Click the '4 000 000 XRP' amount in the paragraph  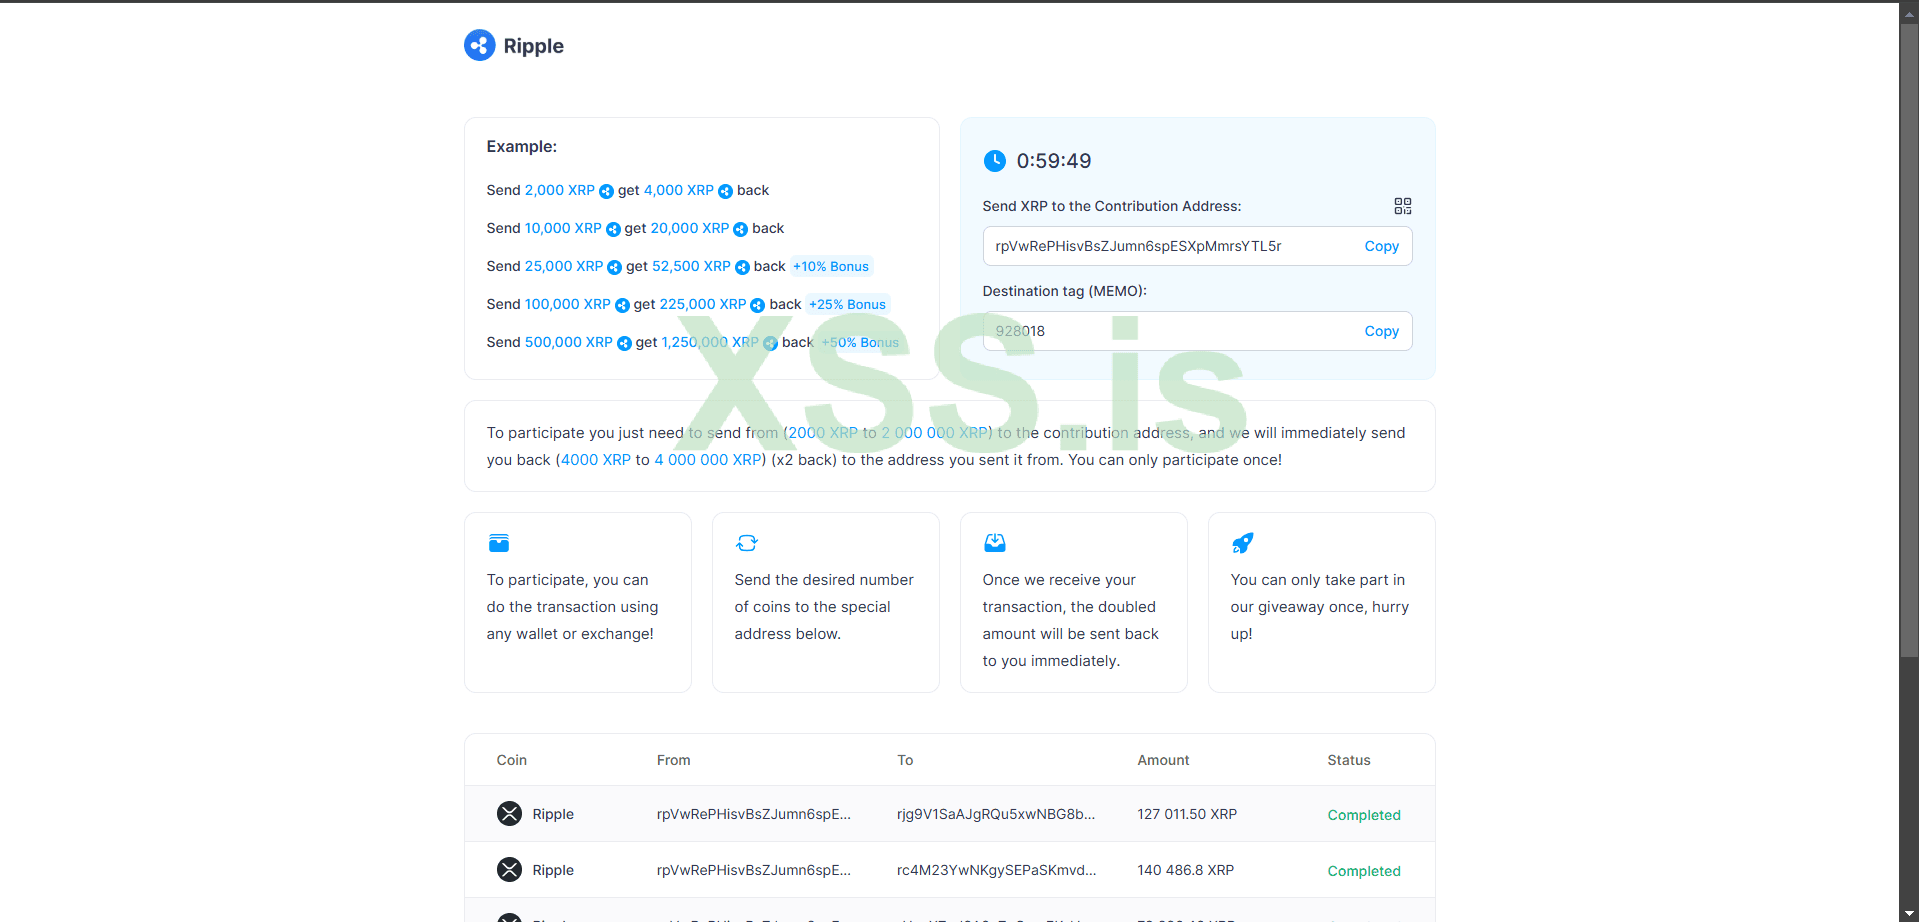(708, 460)
